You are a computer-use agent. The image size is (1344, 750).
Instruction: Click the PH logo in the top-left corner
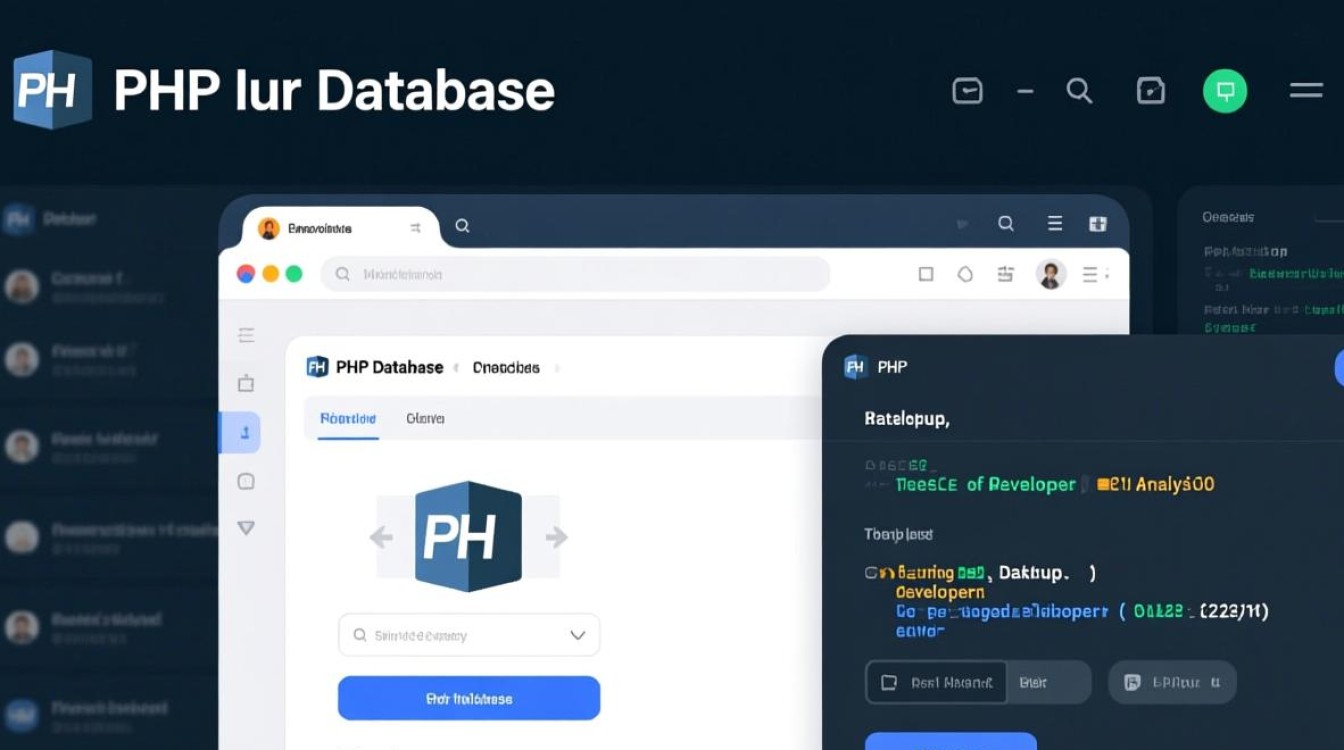52,88
